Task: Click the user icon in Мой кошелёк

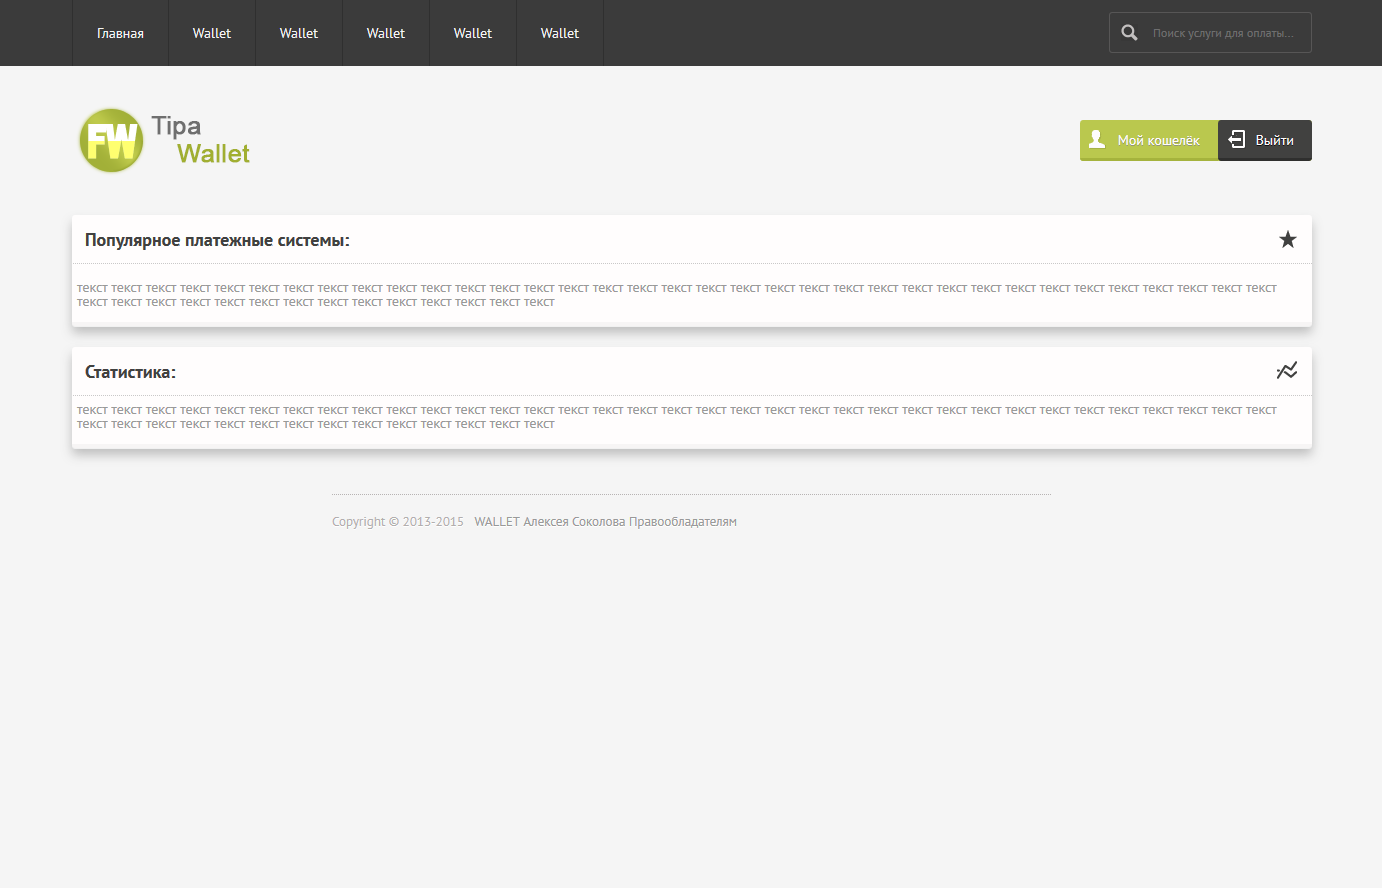Action: (x=1097, y=139)
